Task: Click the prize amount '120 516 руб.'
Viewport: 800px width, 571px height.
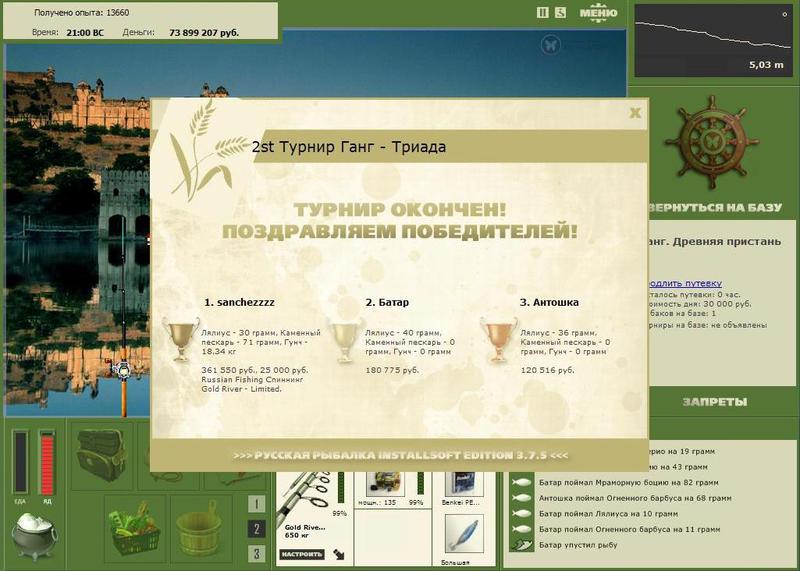Action: [x=547, y=370]
